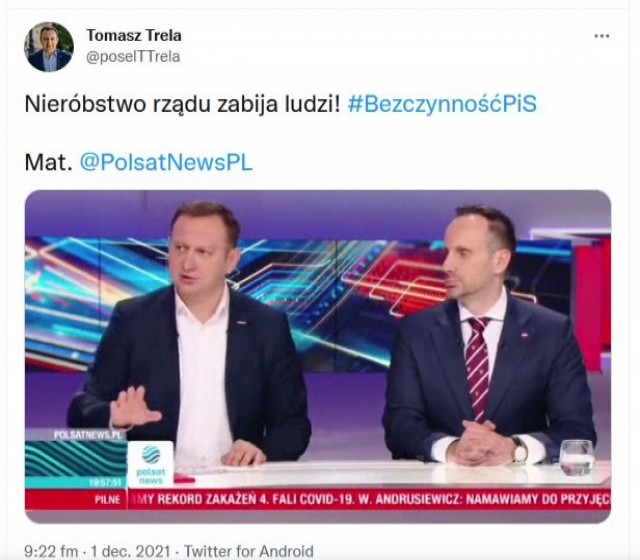Click Tomasz Trela's round profile avatar
The image size is (640, 560).
coord(49,47)
